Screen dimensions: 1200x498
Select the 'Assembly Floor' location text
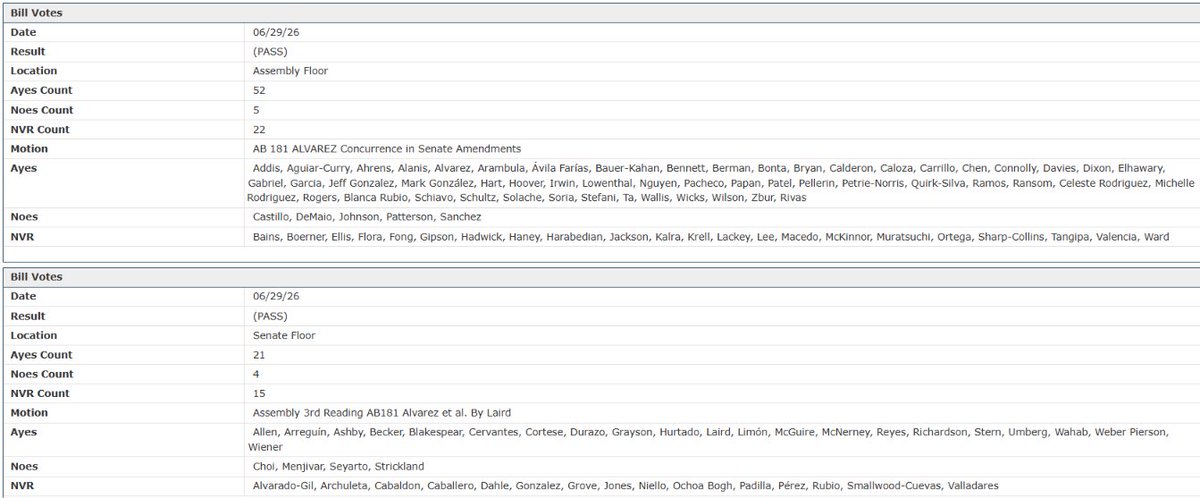click(290, 71)
